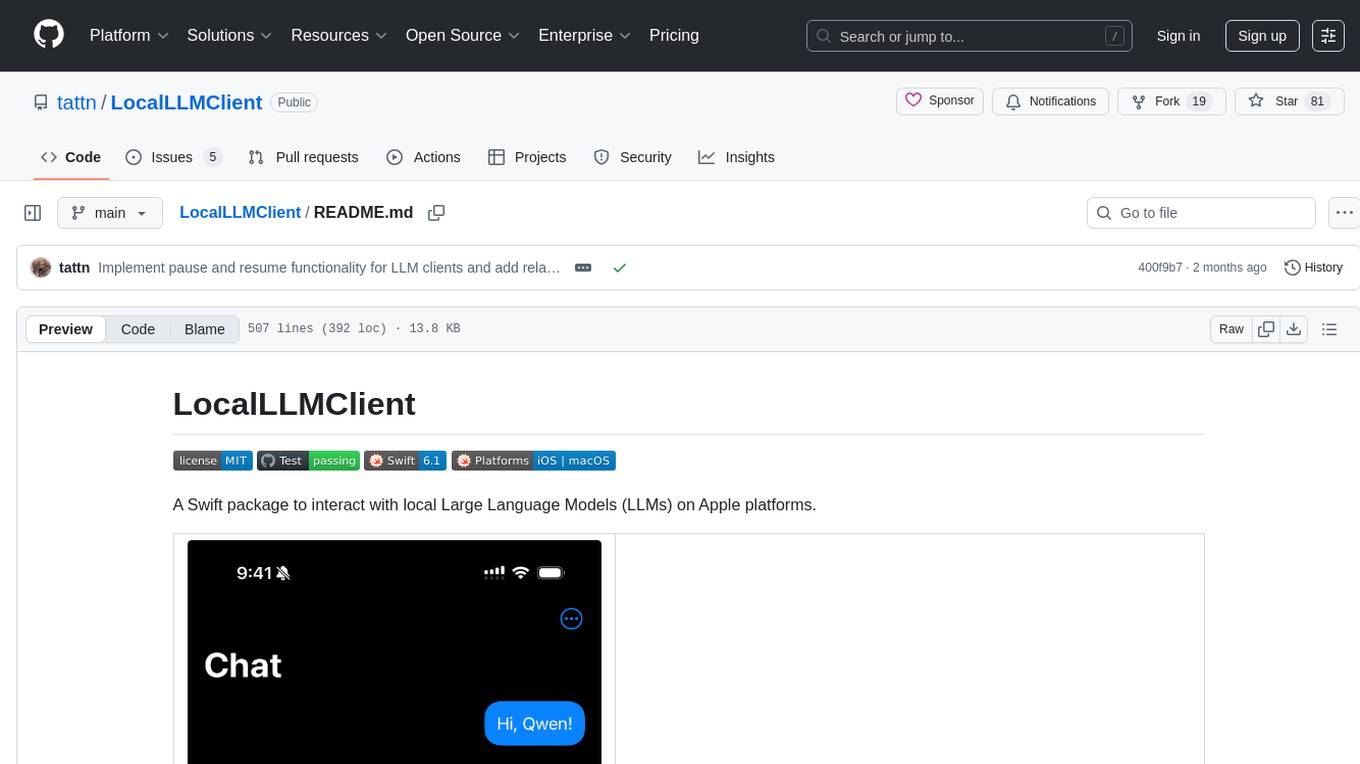1360x764 pixels.
Task: Go to the GitHub homepage logo
Action: coord(49,35)
